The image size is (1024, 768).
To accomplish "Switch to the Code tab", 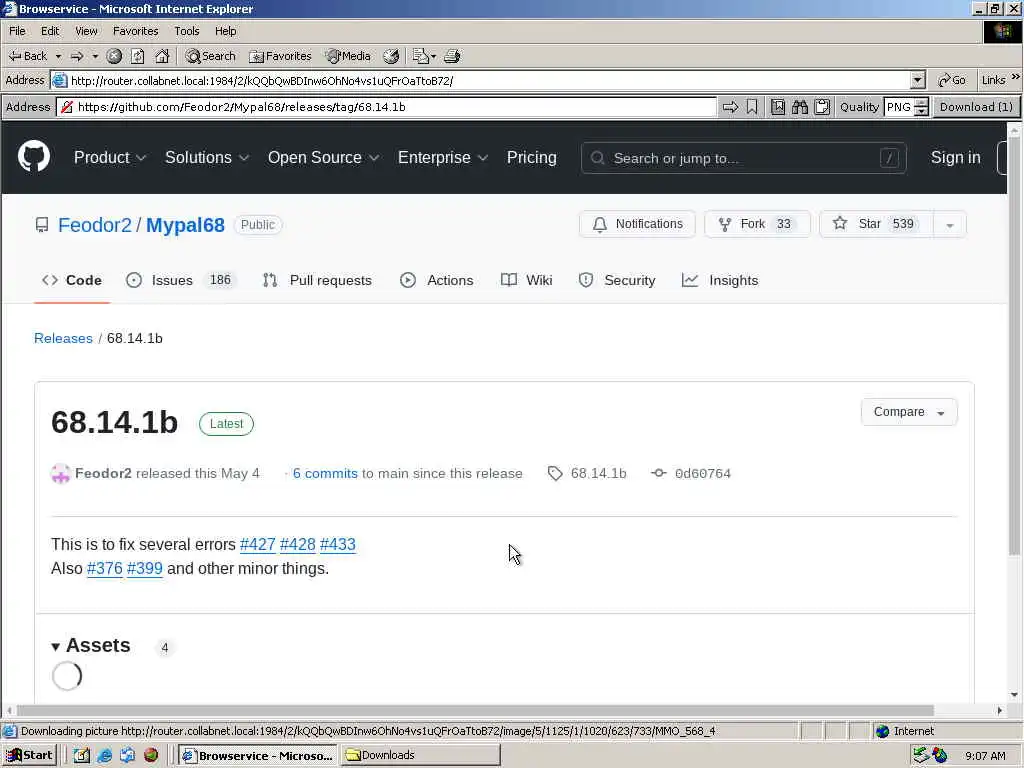I will click(72, 280).
